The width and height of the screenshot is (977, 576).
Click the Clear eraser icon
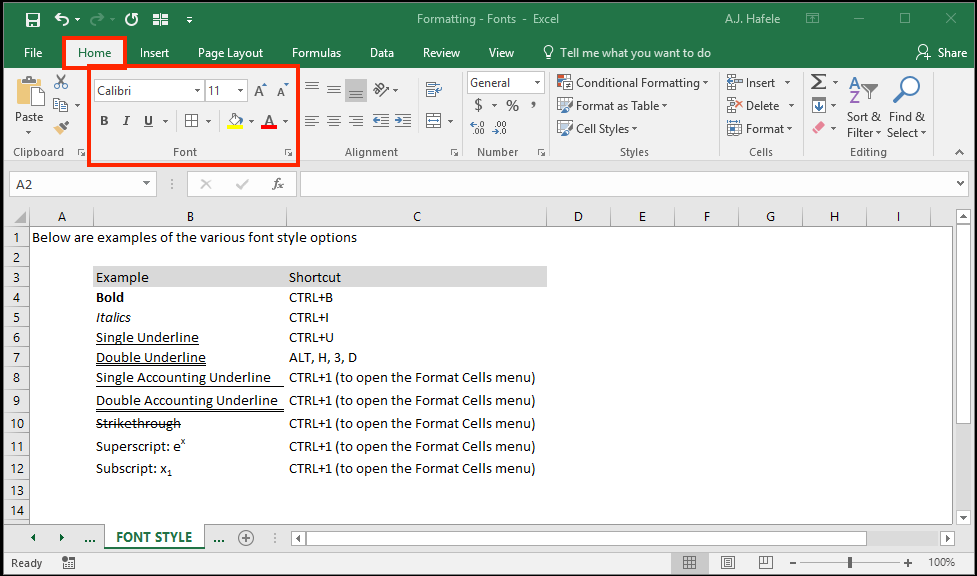tap(819, 128)
